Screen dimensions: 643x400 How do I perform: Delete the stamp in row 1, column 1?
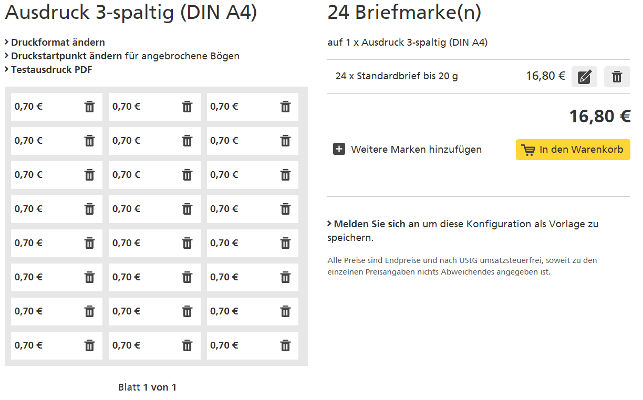pyautogui.click(x=89, y=107)
